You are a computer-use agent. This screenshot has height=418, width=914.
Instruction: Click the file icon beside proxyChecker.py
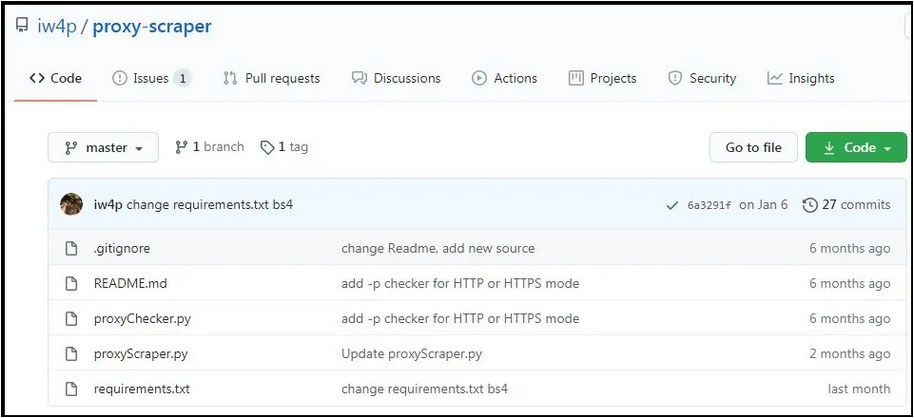tap(71, 318)
